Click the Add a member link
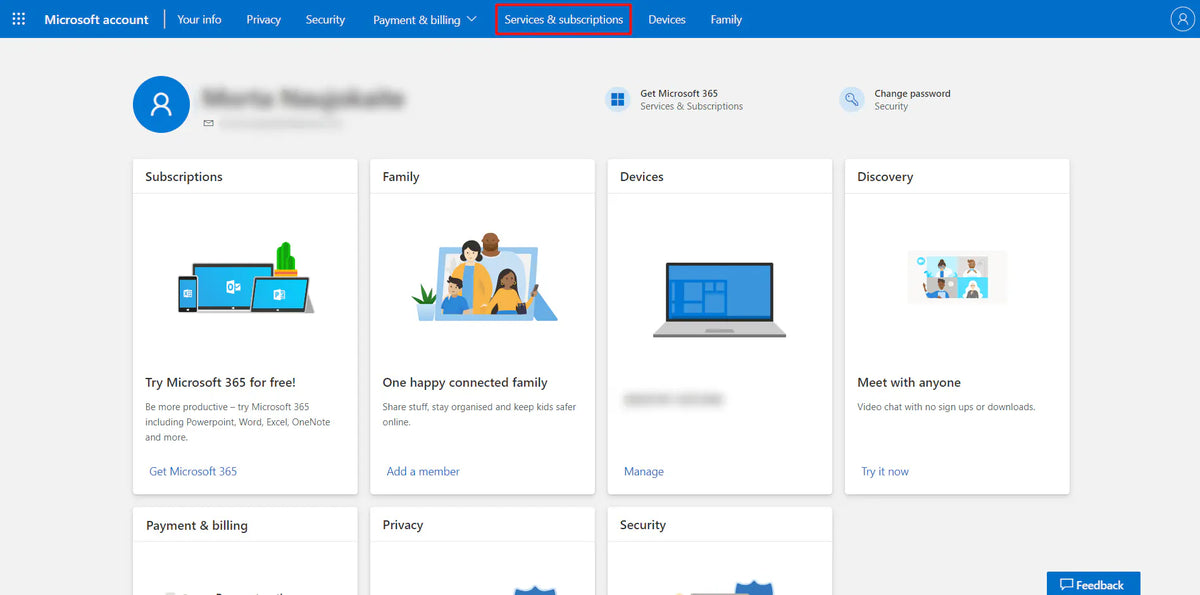Screen dimensions: 1200x595 click(423, 471)
